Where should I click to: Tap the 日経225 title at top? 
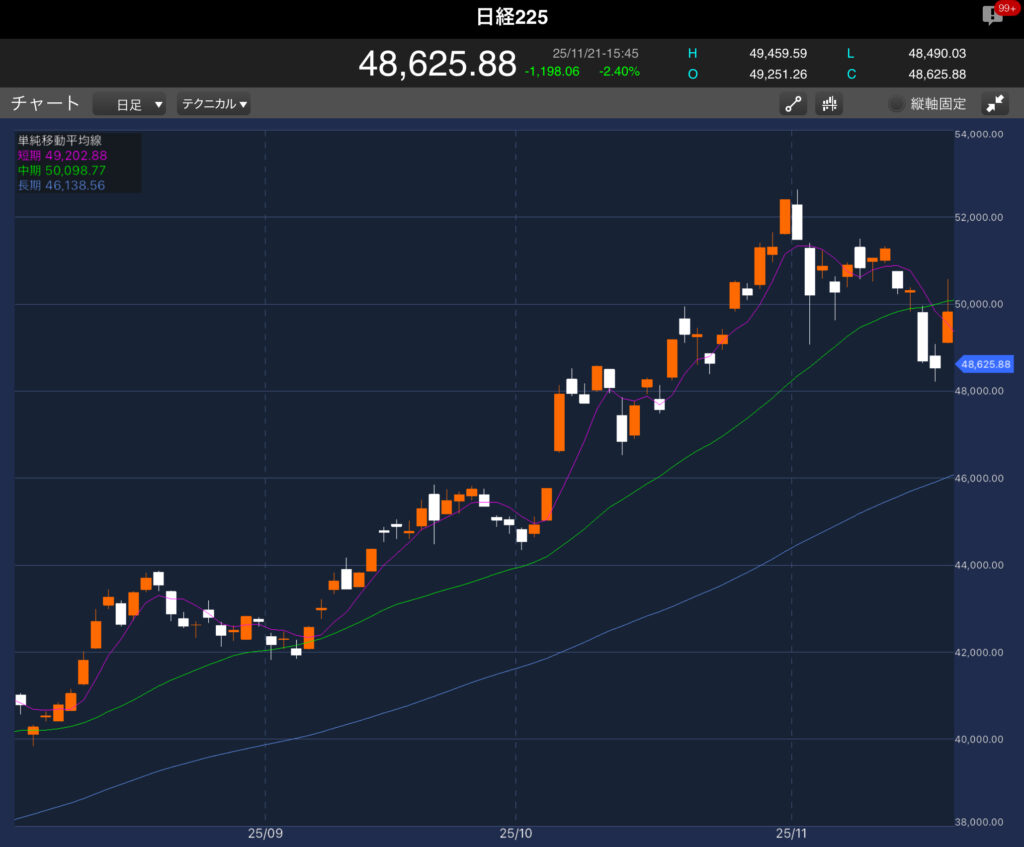tap(512, 17)
